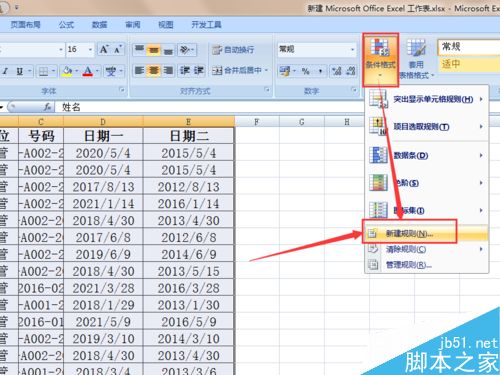The height and width of the screenshot is (375, 500).
Task: Switch to the 审阅 tab
Action: [133, 24]
